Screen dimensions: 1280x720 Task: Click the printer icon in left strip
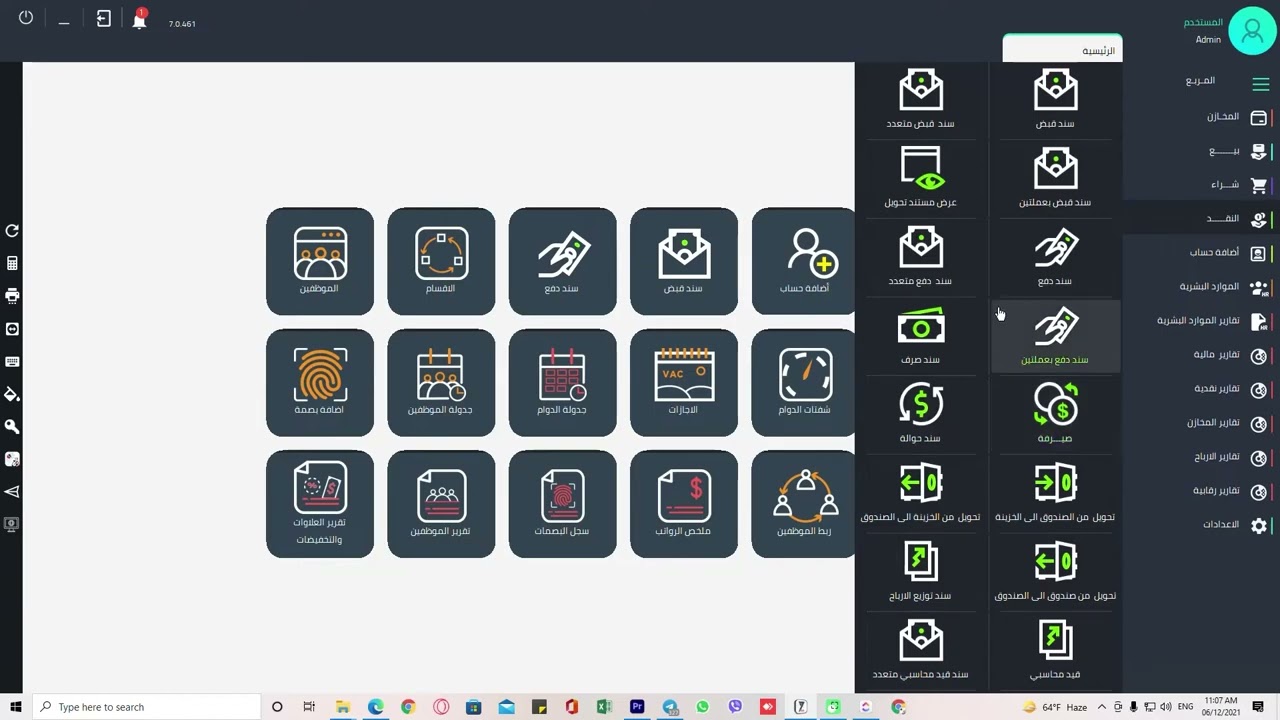click(12, 296)
